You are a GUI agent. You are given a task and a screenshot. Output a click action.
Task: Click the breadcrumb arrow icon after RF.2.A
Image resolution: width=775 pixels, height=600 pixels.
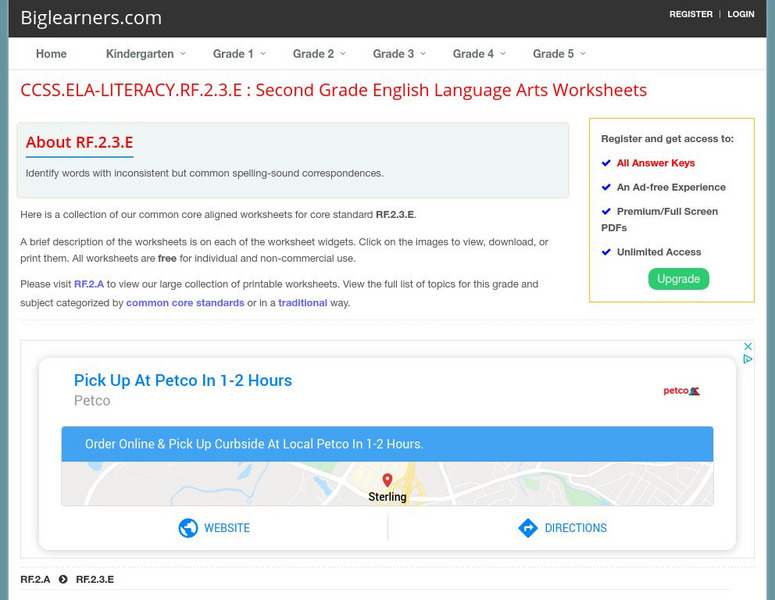[x=63, y=579]
